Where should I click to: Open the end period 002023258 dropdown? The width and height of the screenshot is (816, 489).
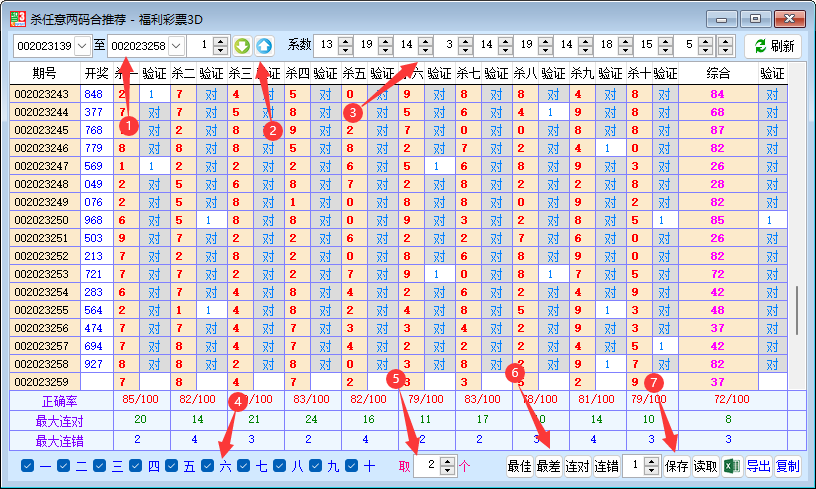(x=176, y=46)
